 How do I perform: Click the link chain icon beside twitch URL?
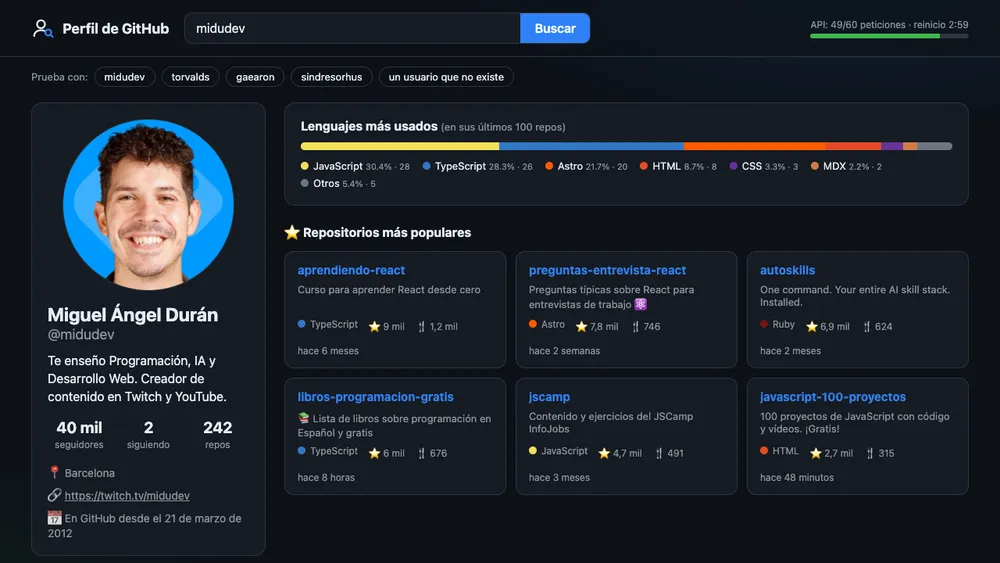coord(54,495)
